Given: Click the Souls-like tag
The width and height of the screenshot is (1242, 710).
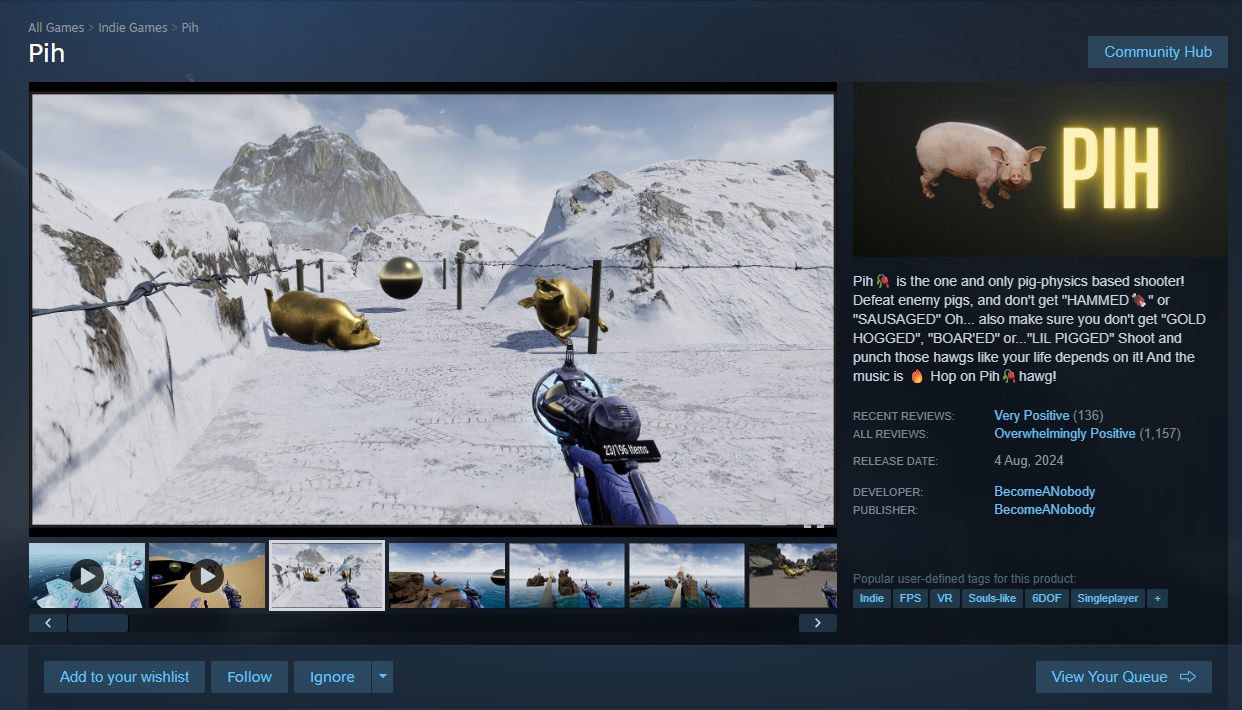Looking at the screenshot, I should (x=992, y=598).
